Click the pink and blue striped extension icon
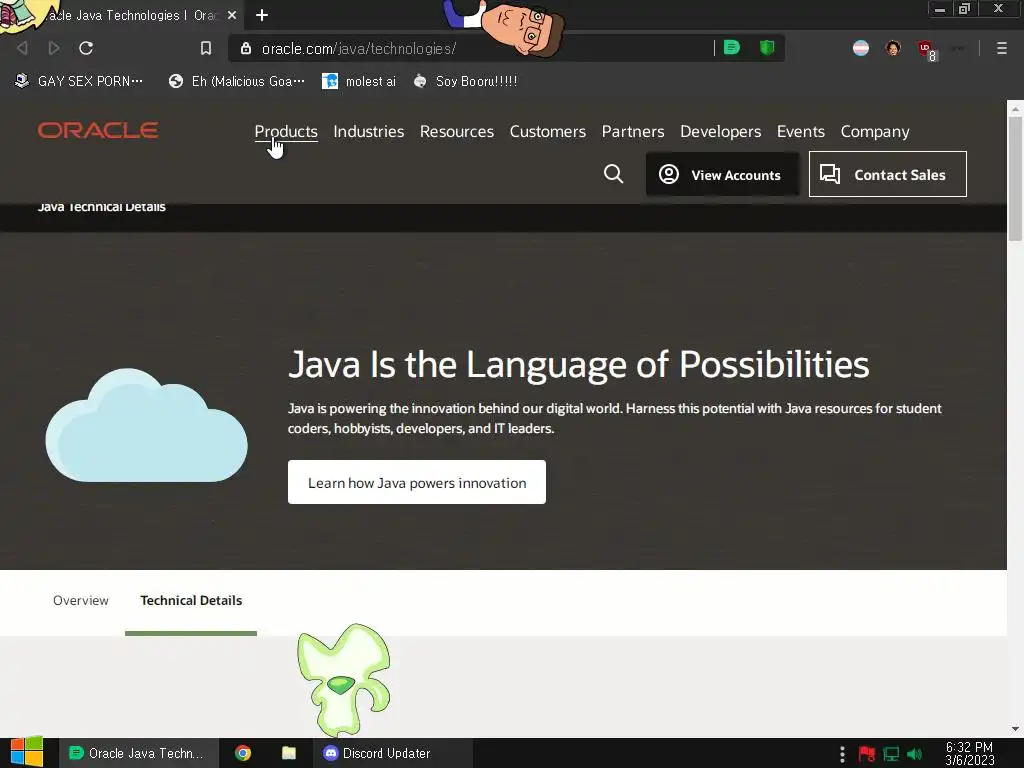The height and width of the screenshot is (768, 1024). [x=861, y=48]
